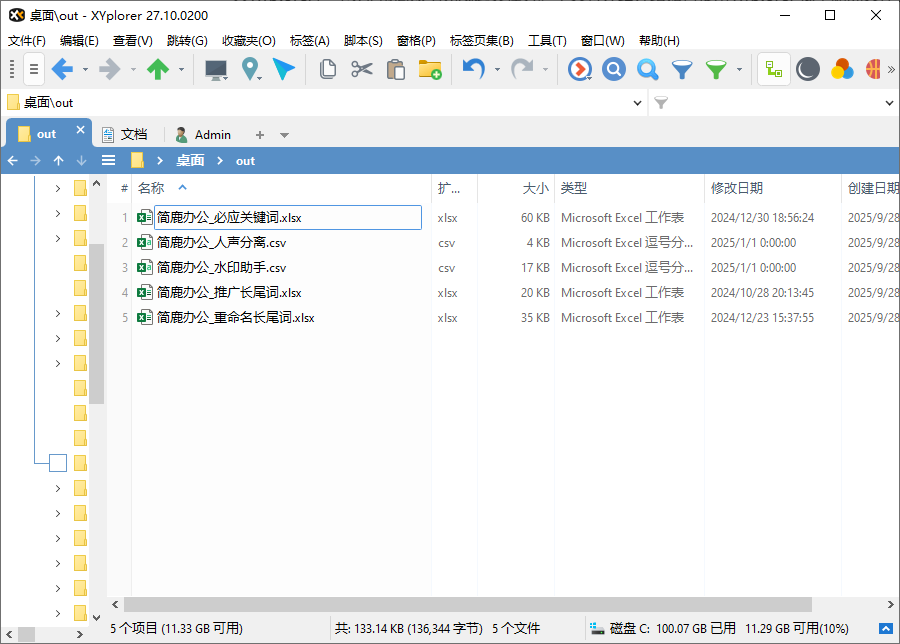Click the Live Filter funnel icon
Image resolution: width=900 pixels, height=644 pixels.
pyautogui.click(x=684, y=69)
